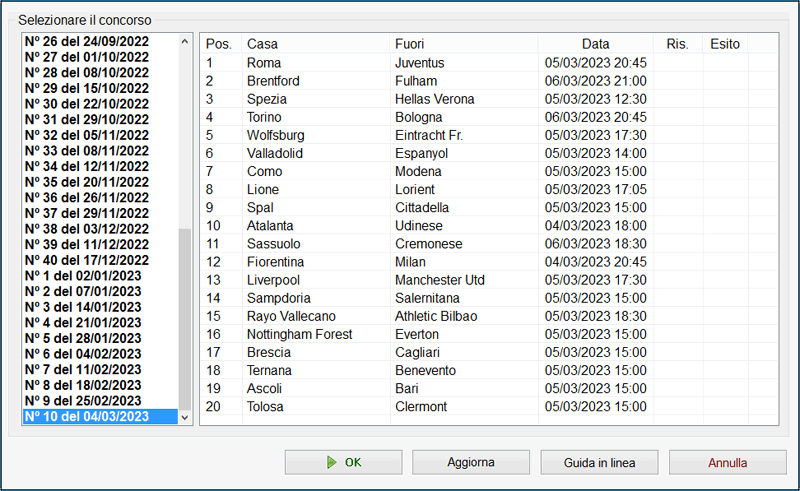Click the OK button
The image size is (800, 491).
(x=343, y=462)
